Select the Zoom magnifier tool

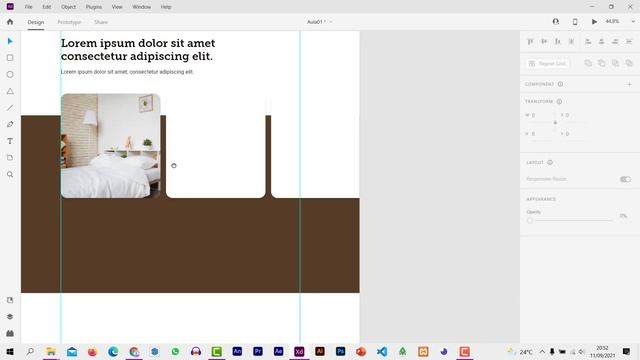(x=10, y=174)
